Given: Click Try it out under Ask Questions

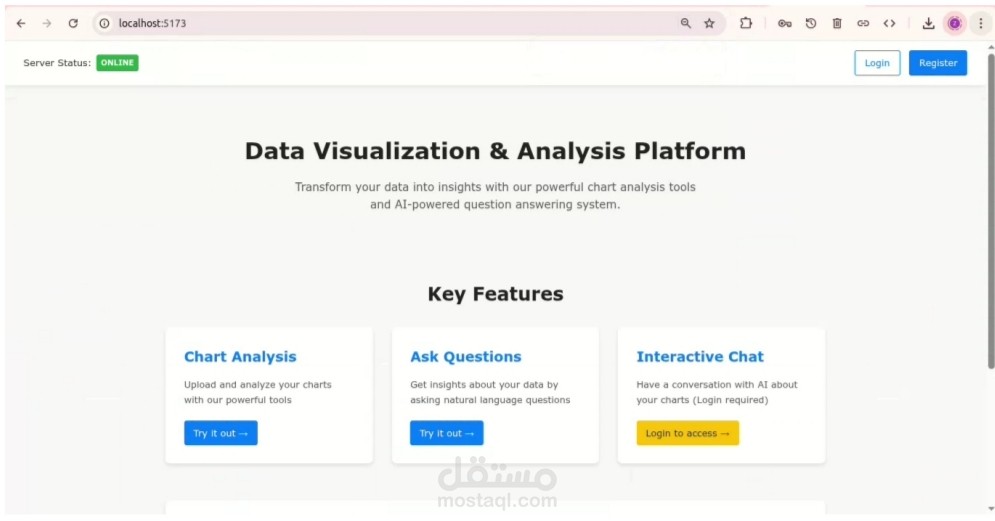Looking at the screenshot, I should [x=447, y=433].
